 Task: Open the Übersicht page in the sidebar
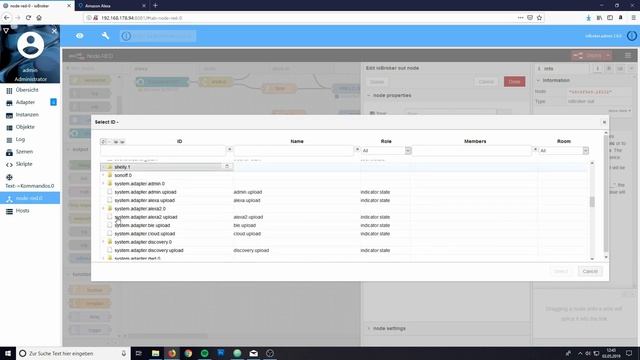pyautogui.click(x=27, y=90)
